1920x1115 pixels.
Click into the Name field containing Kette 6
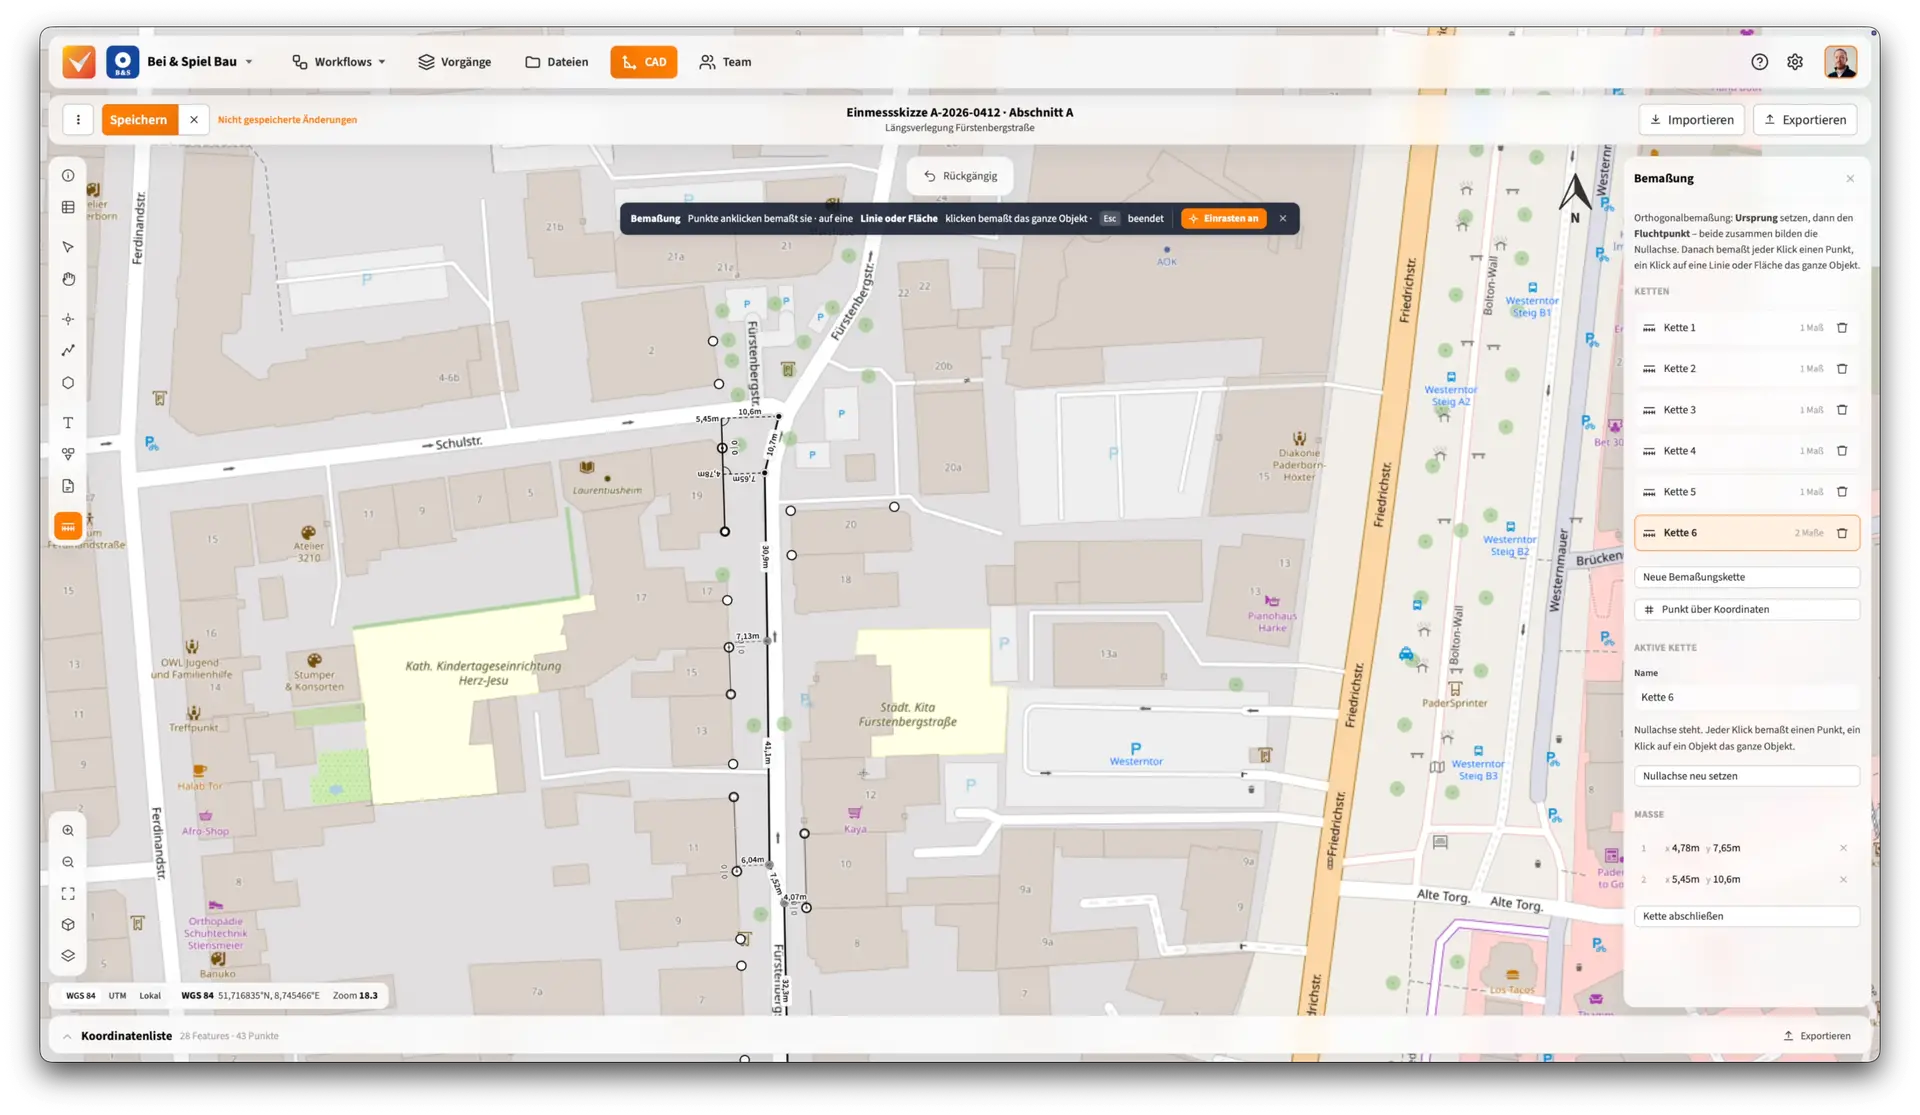pyautogui.click(x=1747, y=698)
